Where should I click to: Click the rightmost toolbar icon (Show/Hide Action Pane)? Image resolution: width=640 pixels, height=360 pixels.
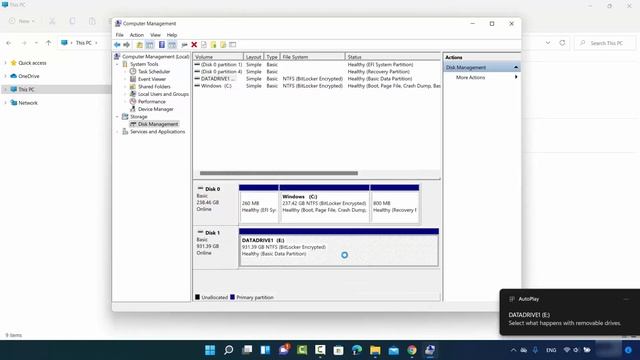(233, 44)
